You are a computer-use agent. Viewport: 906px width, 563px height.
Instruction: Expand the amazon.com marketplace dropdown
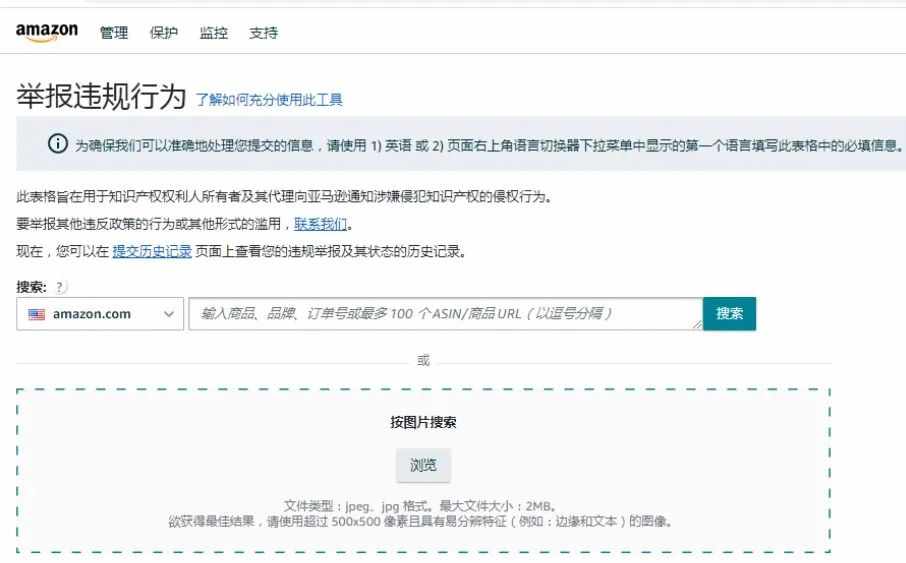(x=100, y=314)
